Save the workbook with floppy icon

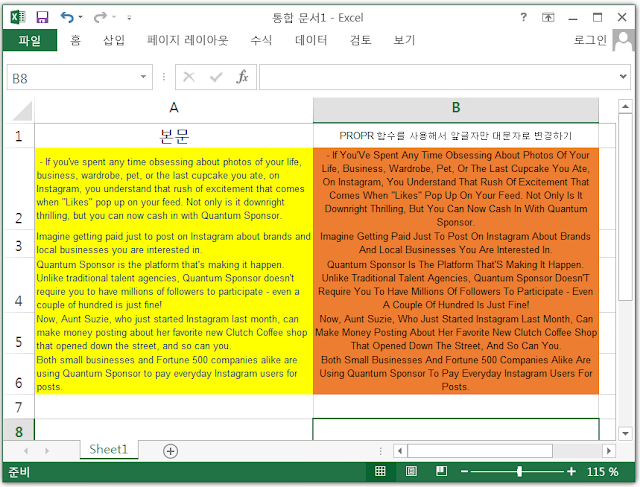click(x=42, y=17)
